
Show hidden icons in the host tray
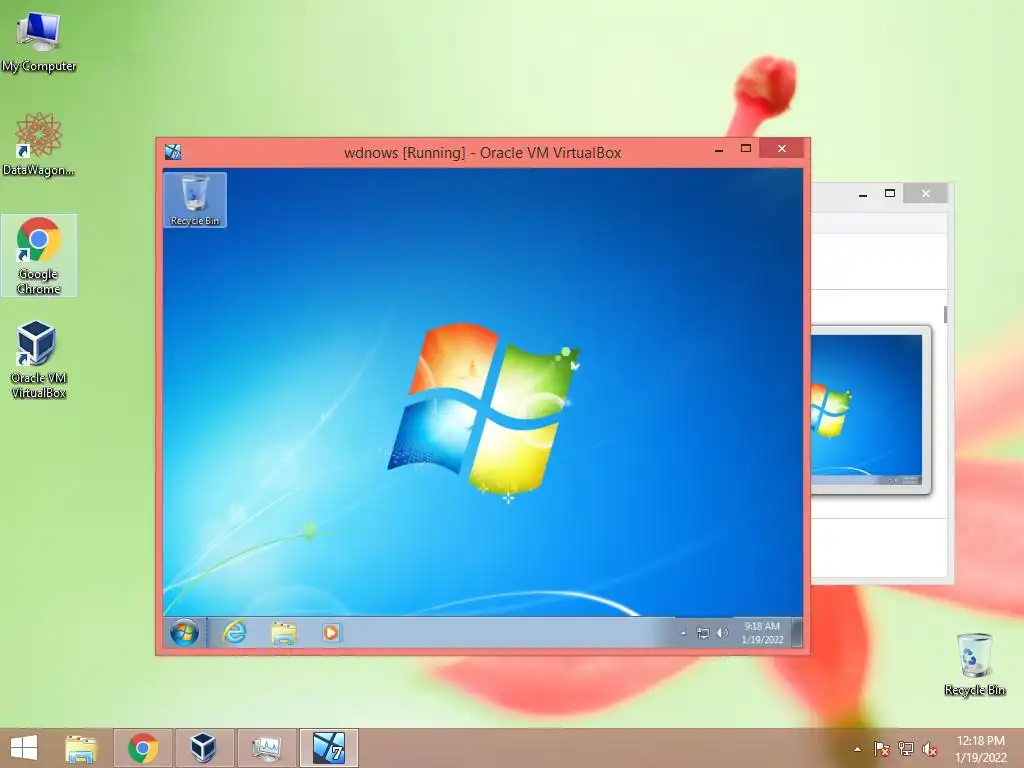(x=857, y=749)
